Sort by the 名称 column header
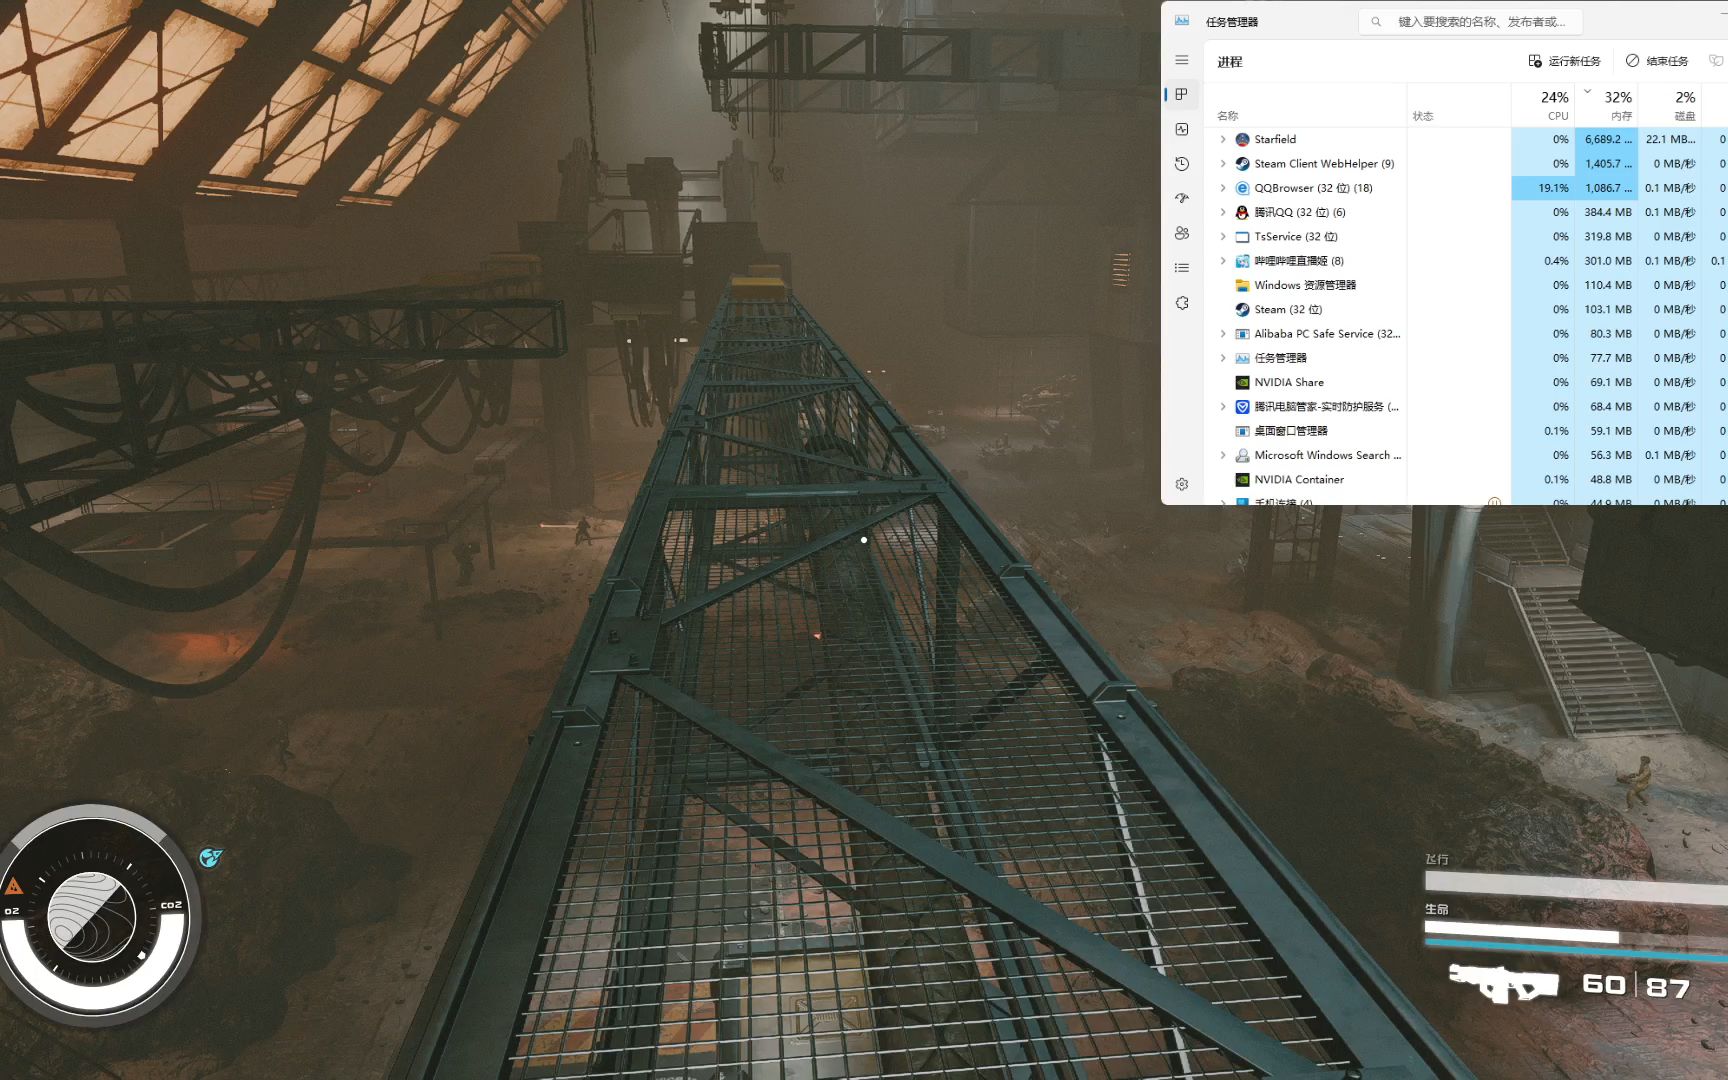1728x1080 pixels. [x=1228, y=116]
